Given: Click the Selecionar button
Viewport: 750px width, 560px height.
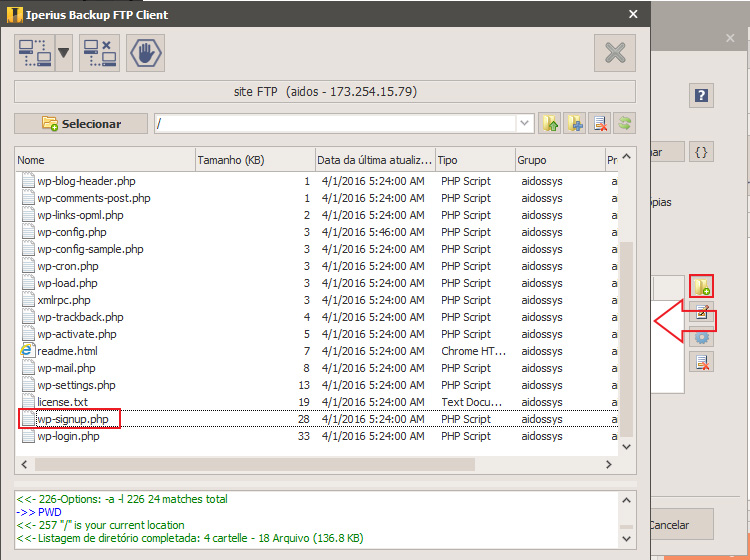Looking at the screenshot, I should pos(81,123).
